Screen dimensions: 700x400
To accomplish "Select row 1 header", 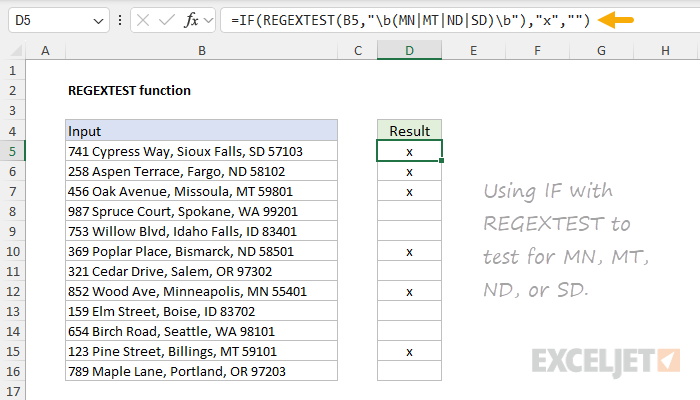I will [x=12, y=71].
